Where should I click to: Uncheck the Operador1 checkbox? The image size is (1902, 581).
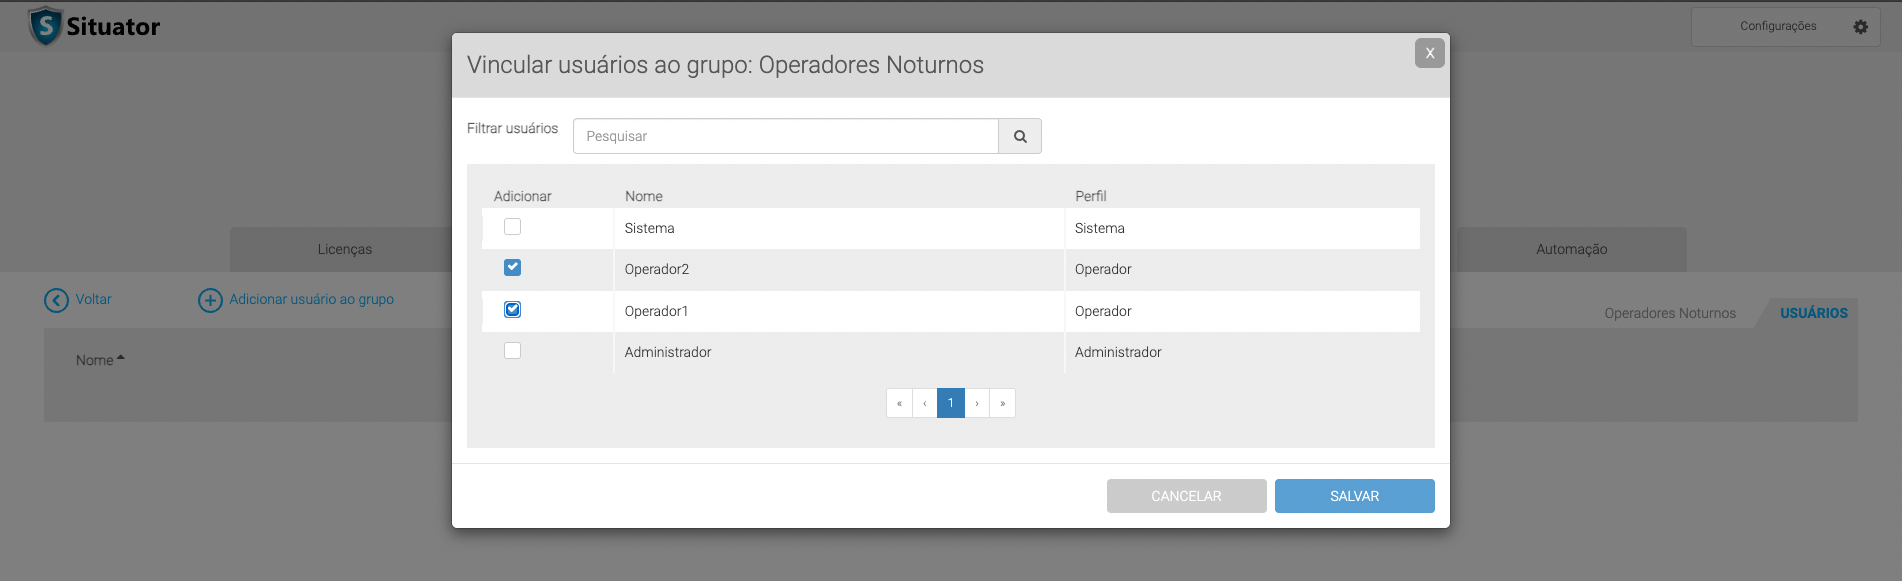(512, 310)
